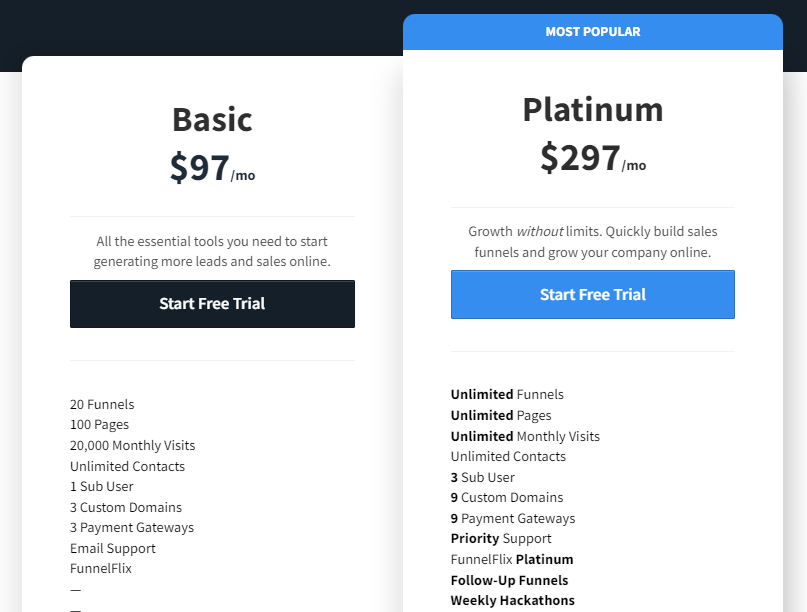The height and width of the screenshot is (612, 807).
Task: Click Unlimited Contacts under Basic plan
Action: tap(127, 466)
